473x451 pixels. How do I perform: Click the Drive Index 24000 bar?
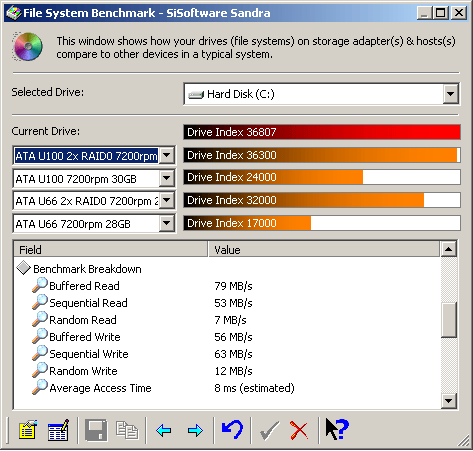(322, 177)
